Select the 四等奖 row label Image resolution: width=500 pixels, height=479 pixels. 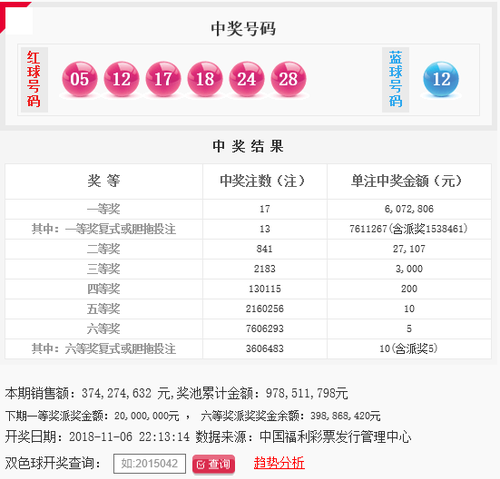click(104, 289)
